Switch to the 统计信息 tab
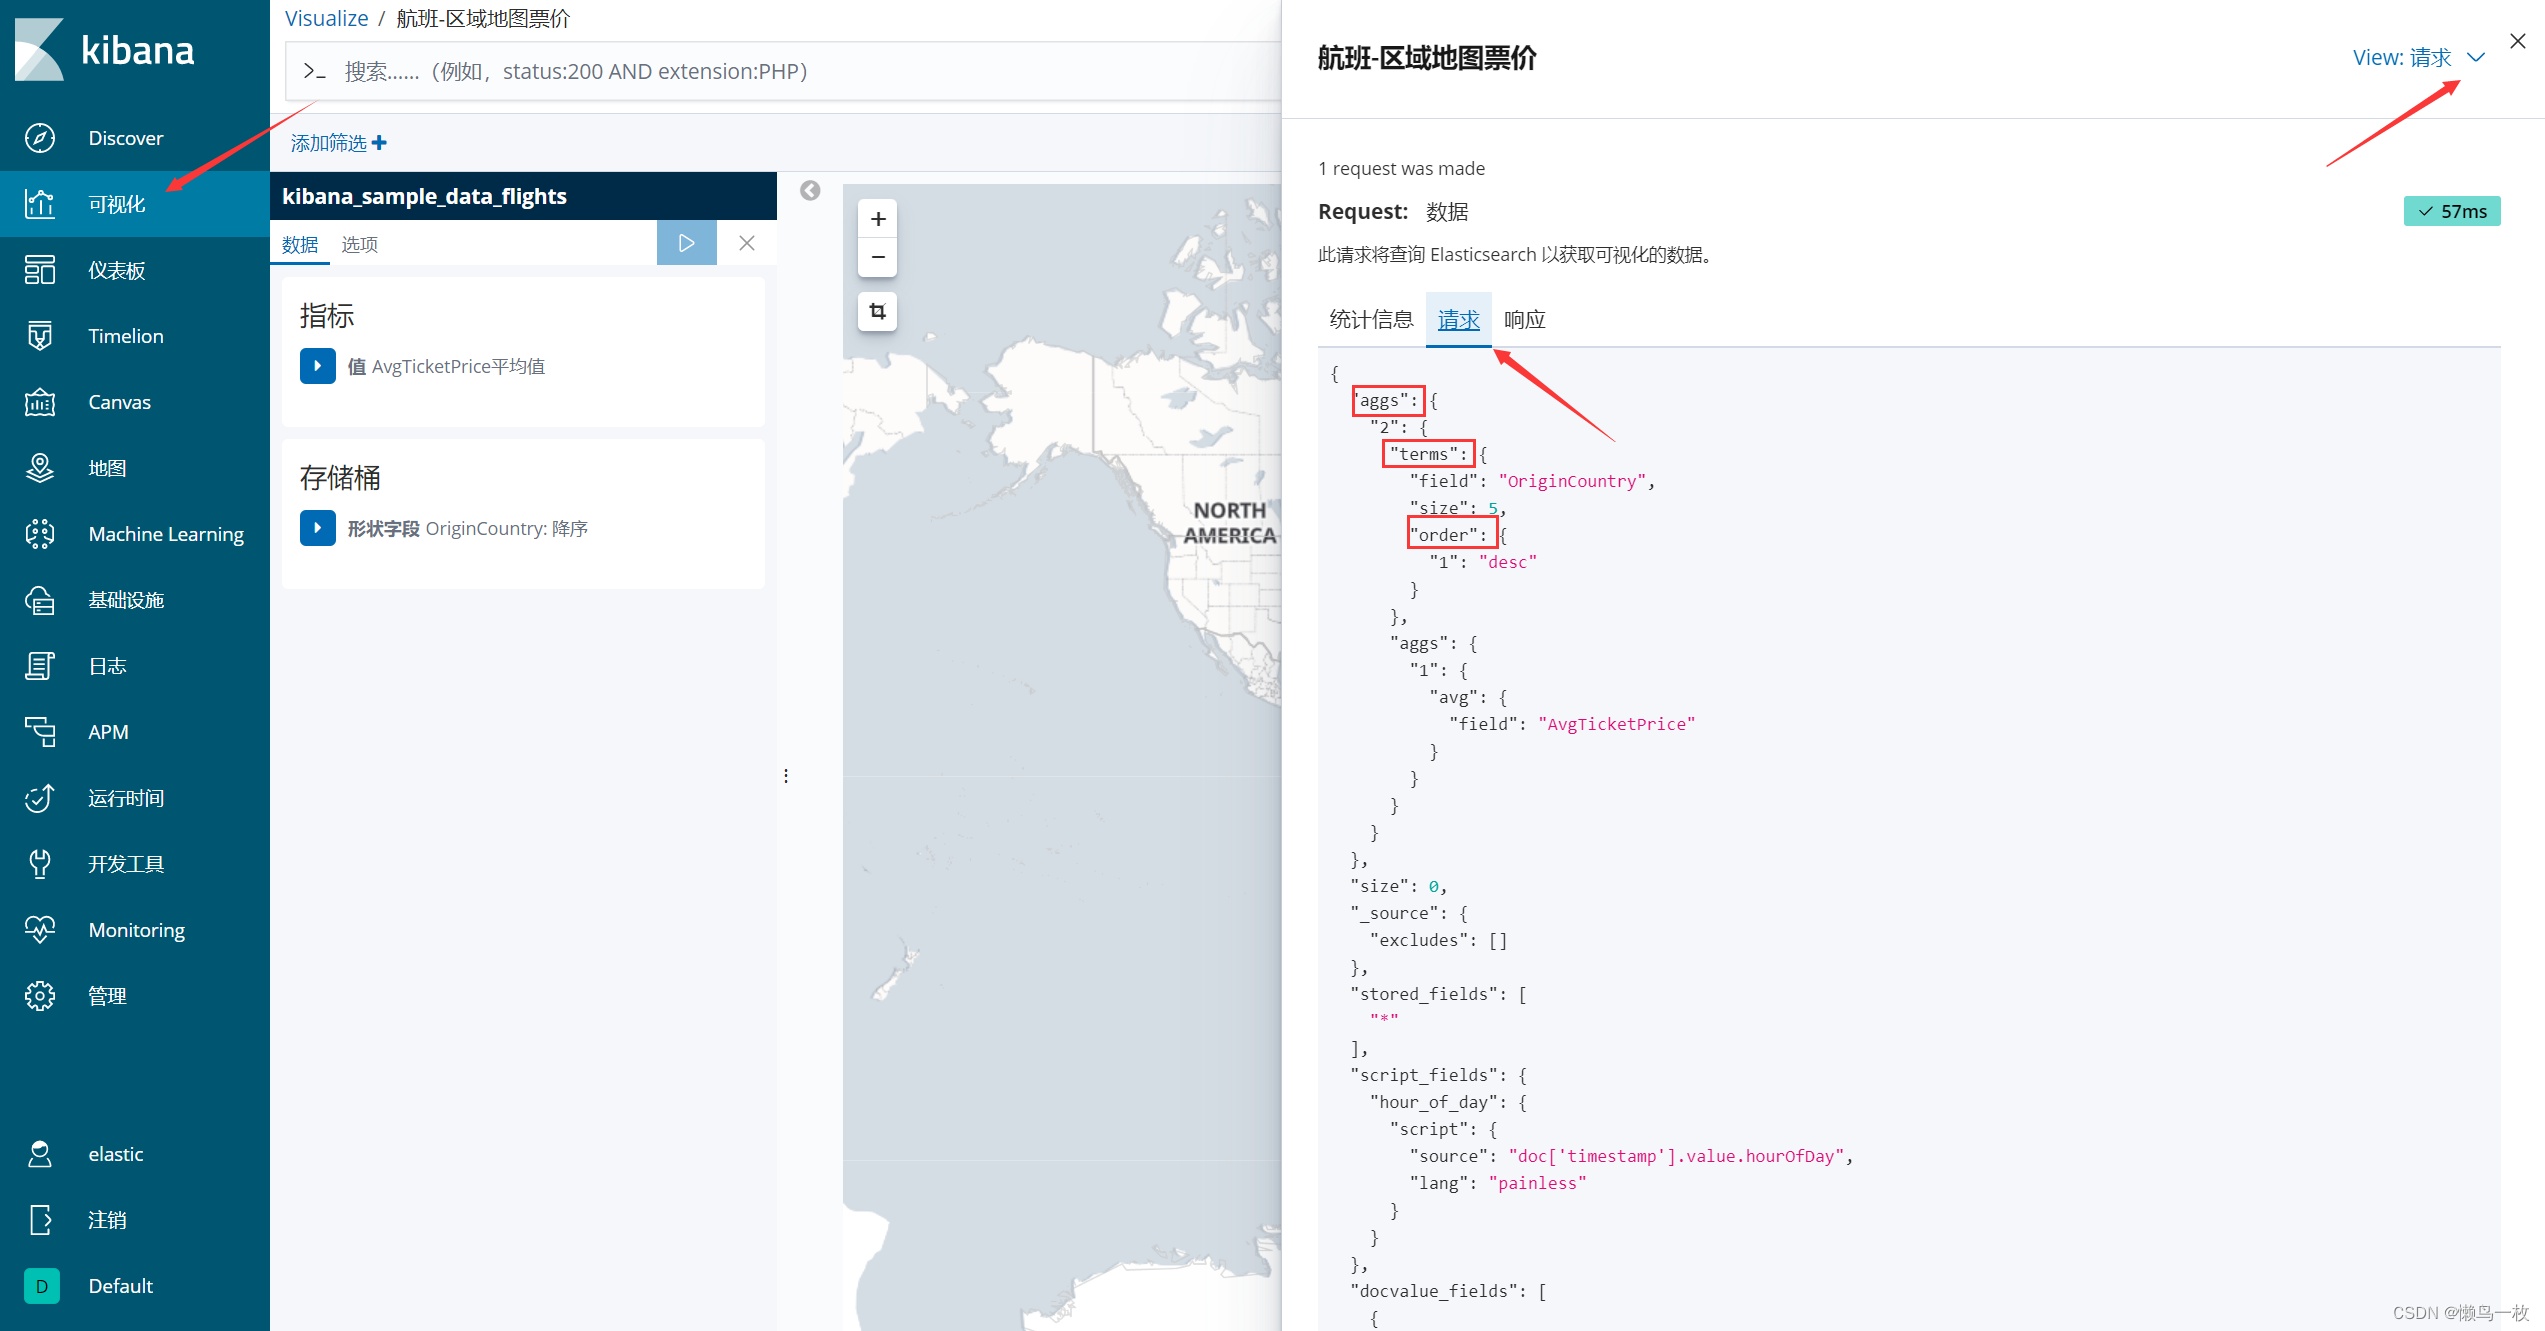The width and height of the screenshot is (2545, 1331). point(1370,320)
